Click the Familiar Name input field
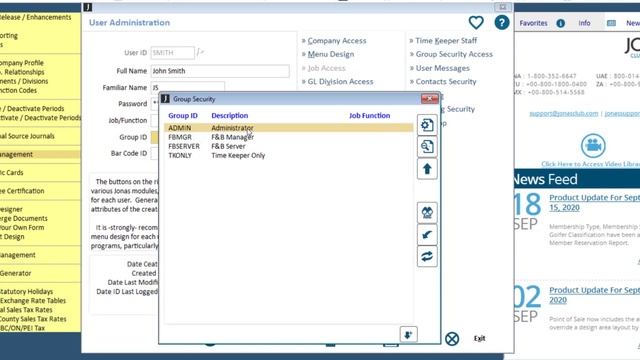 click(x=188, y=87)
